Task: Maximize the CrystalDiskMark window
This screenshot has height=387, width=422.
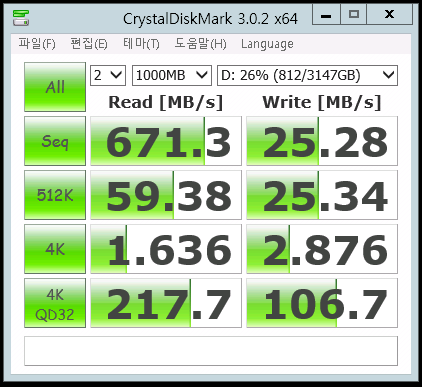Action: pyautogui.click(x=353, y=15)
